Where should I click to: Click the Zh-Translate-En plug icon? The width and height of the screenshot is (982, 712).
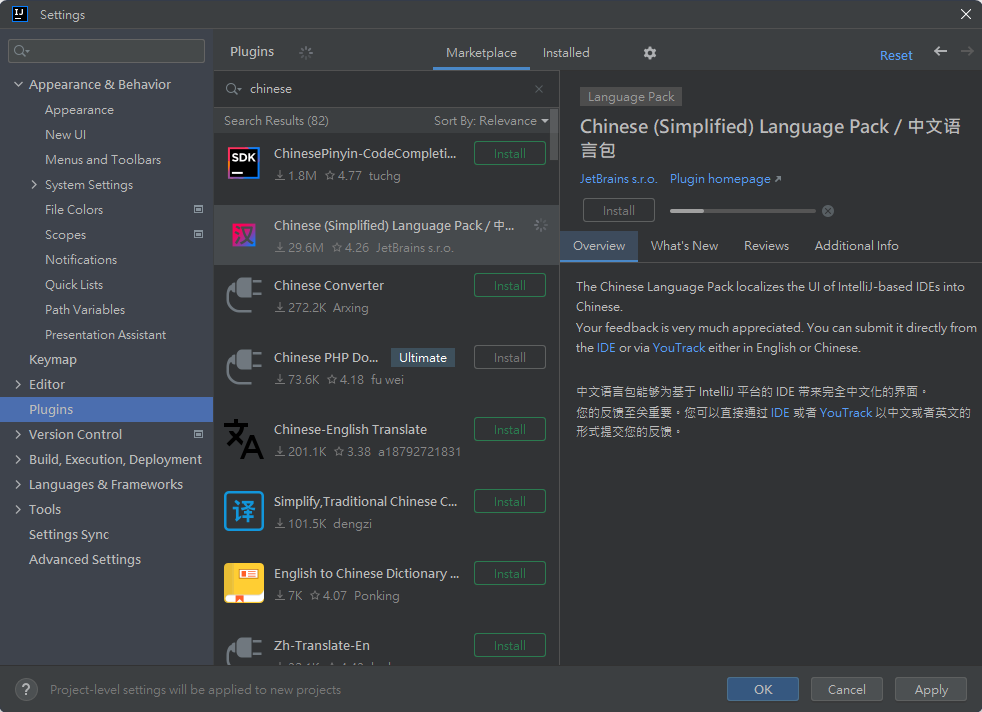click(x=244, y=650)
